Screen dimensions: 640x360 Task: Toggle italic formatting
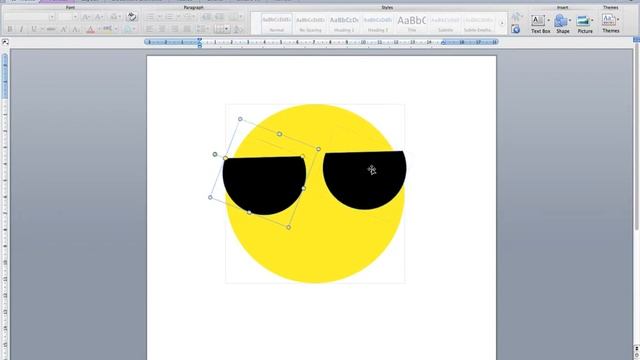22,29
